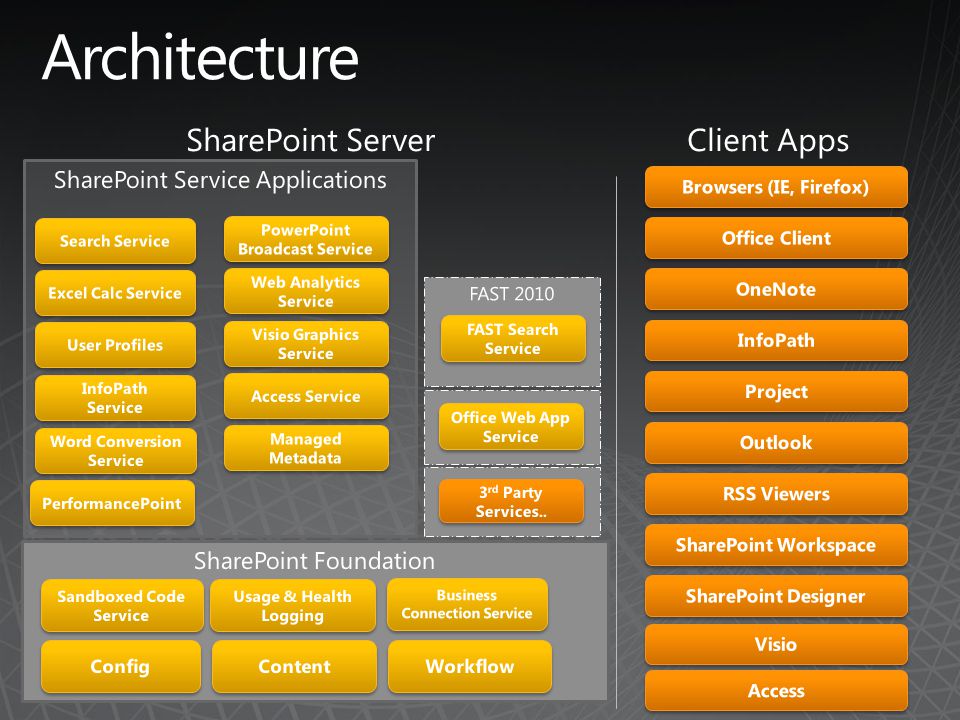Click the Office Web App Service box
Viewport: 960px width, 720px height.
point(511,427)
